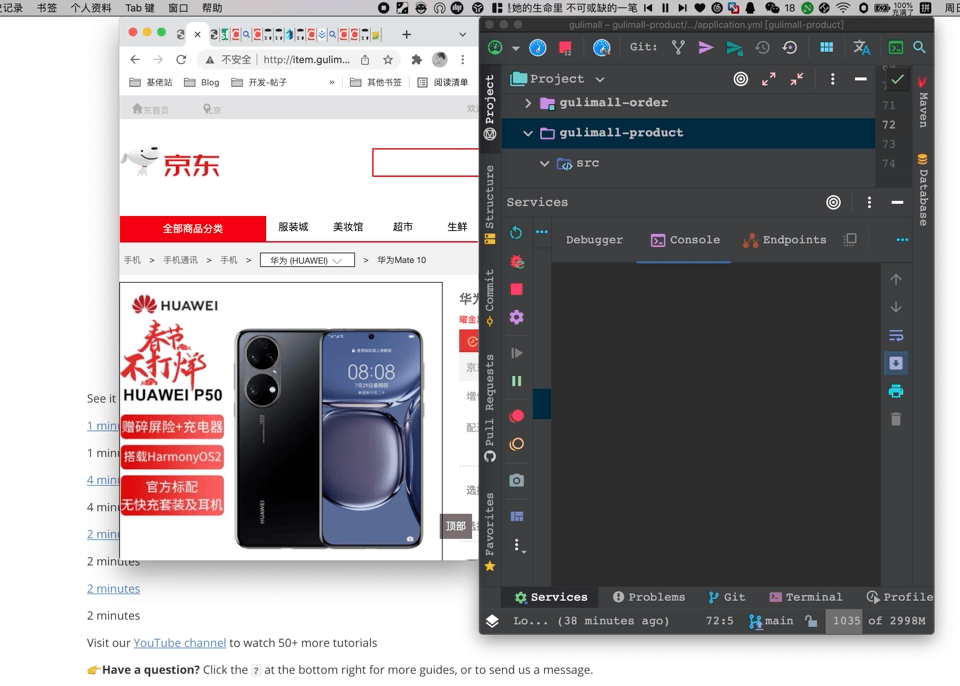Hide the Project panel with minus icon
Image resolution: width=960 pixels, height=686 pixels.
pos(860,79)
